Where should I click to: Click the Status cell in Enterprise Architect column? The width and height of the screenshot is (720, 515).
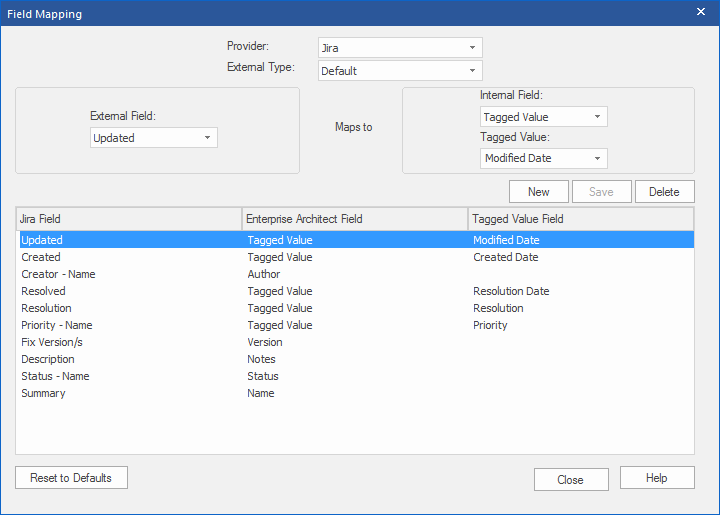coord(263,376)
